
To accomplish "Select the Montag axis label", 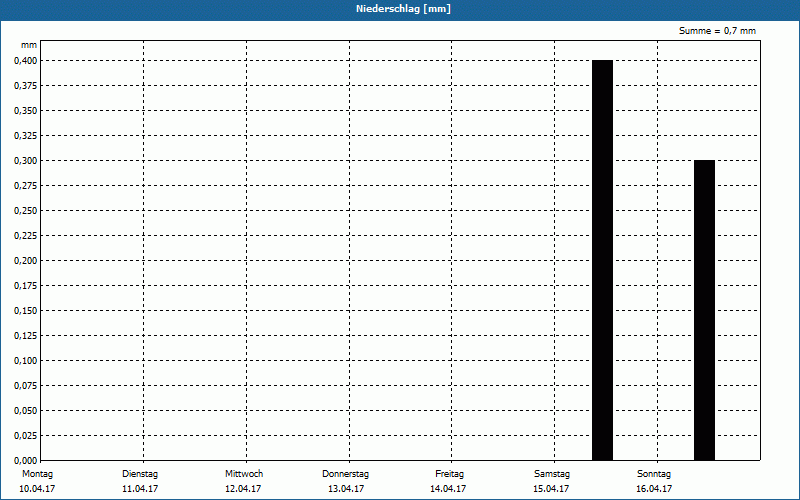I will pos(37,474).
